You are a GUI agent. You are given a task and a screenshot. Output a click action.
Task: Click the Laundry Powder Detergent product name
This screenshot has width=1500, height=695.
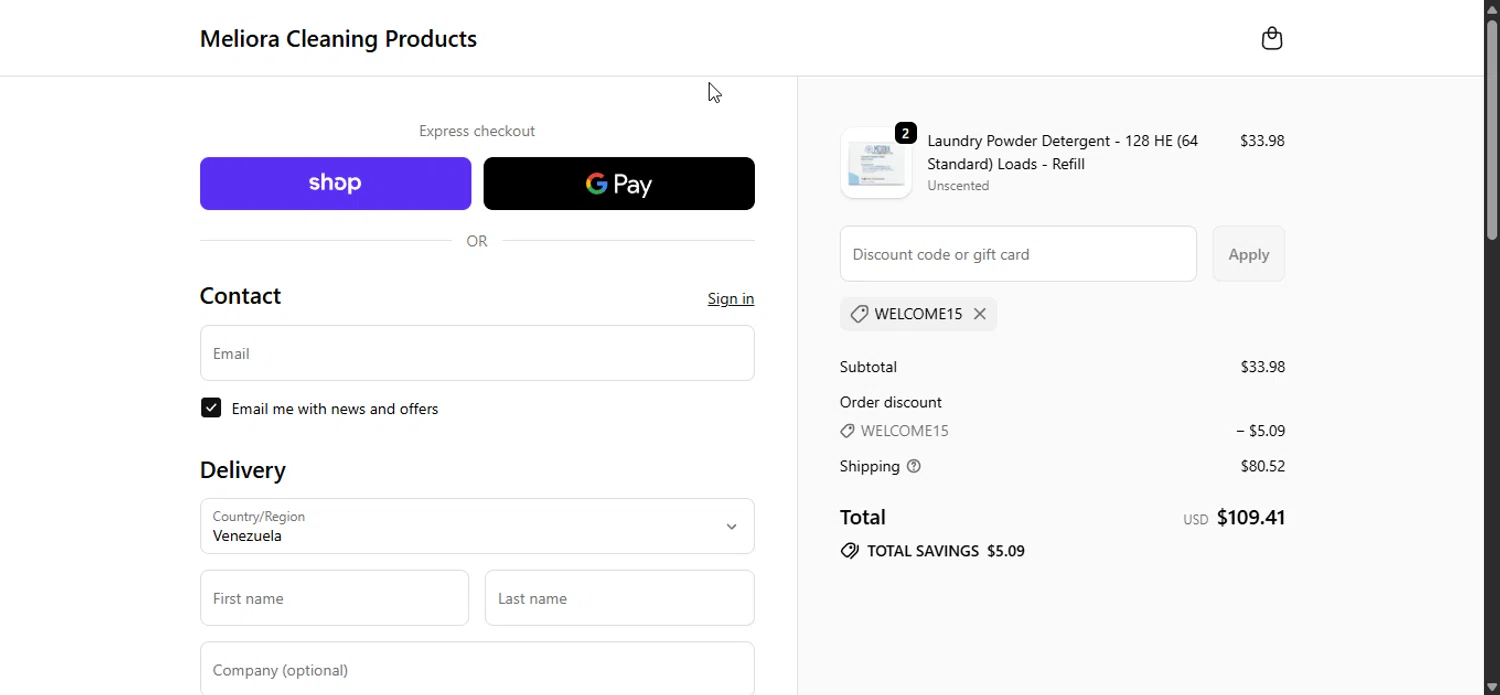[x=1062, y=152]
